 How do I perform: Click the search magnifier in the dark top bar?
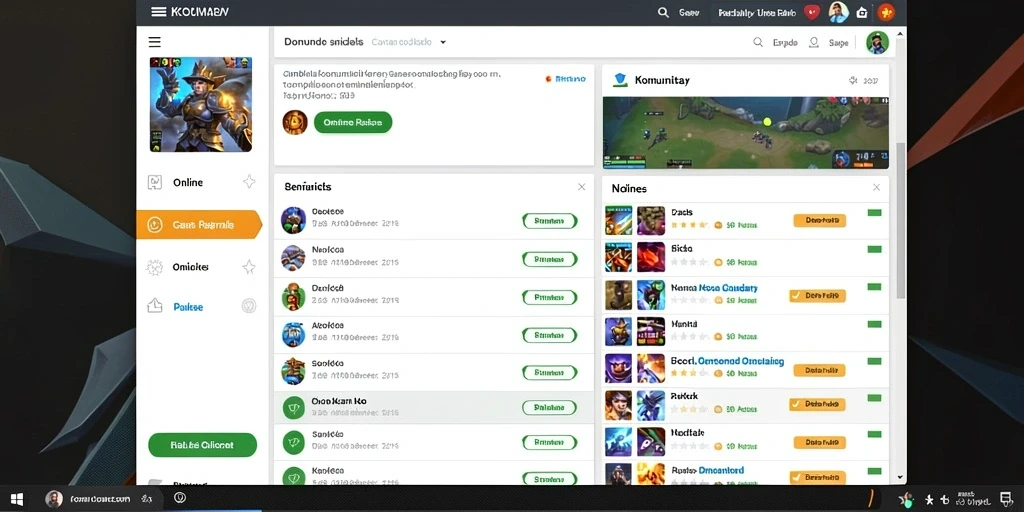point(663,12)
